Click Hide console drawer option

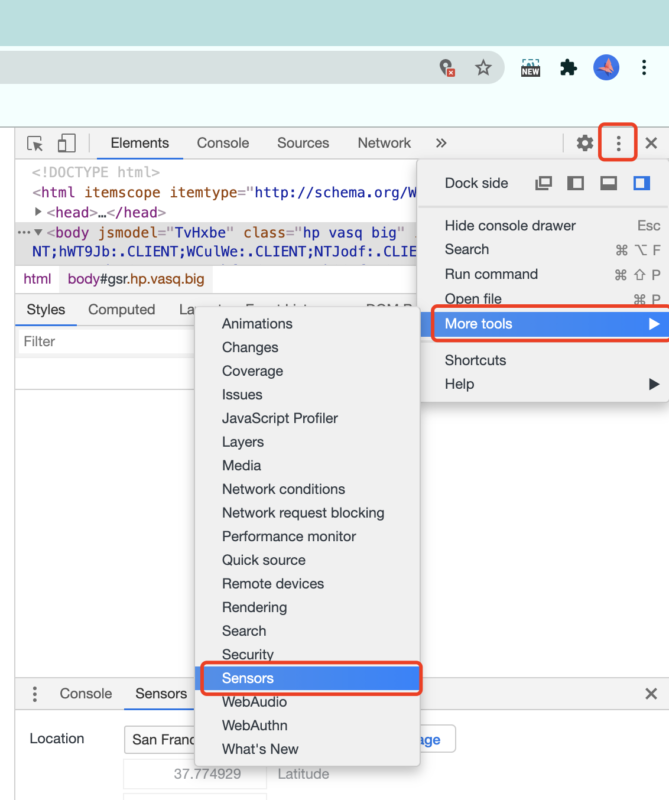(x=510, y=226)
